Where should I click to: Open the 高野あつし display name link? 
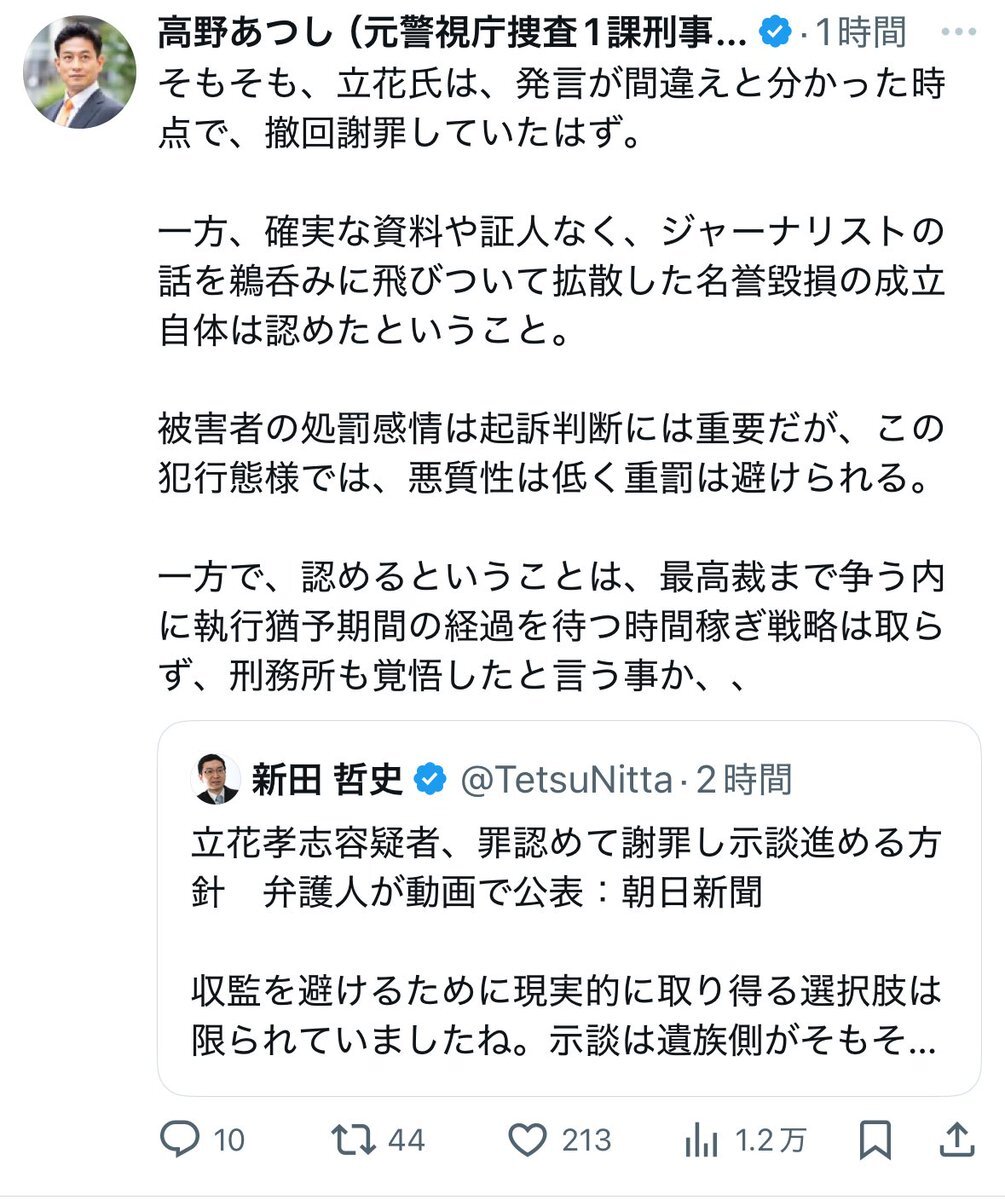pos(452,32)
